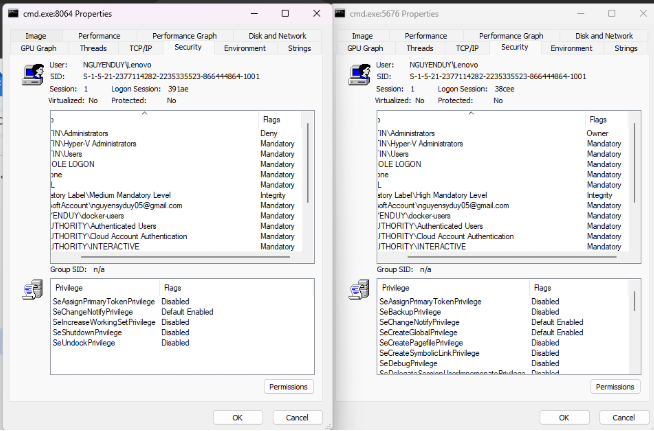Screen dimensions: 654x431
Task: Select SeIncreaseWorkingSetPrivilege row
Action: tap(182, 322)
